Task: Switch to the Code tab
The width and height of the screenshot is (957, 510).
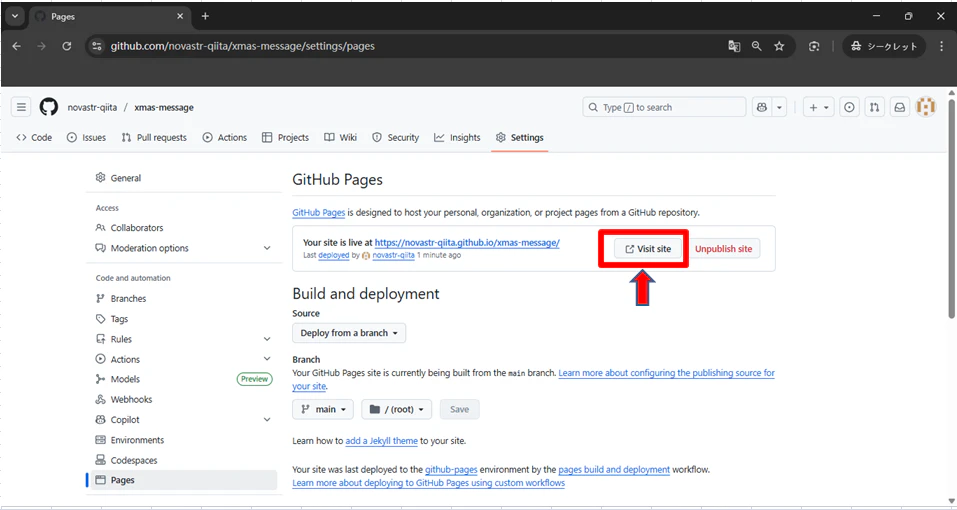Action: click(34, 138)
